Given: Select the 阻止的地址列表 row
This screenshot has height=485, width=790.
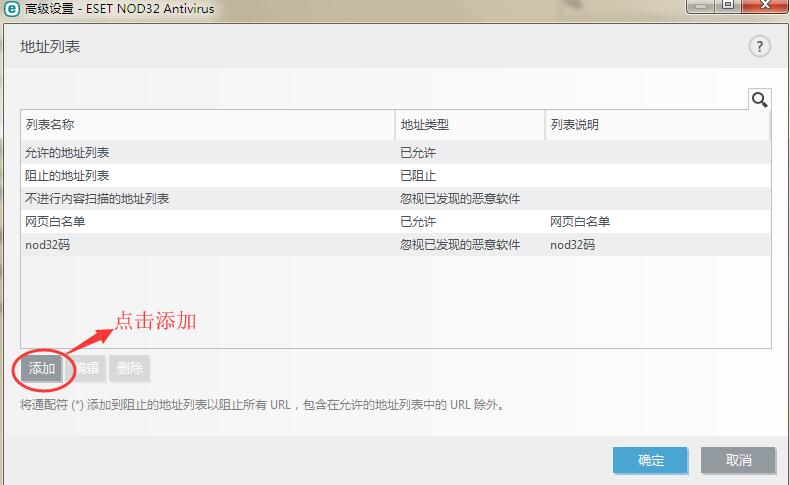Looking at the screenshot, I should pyautogui.click(x=396, y=175).
